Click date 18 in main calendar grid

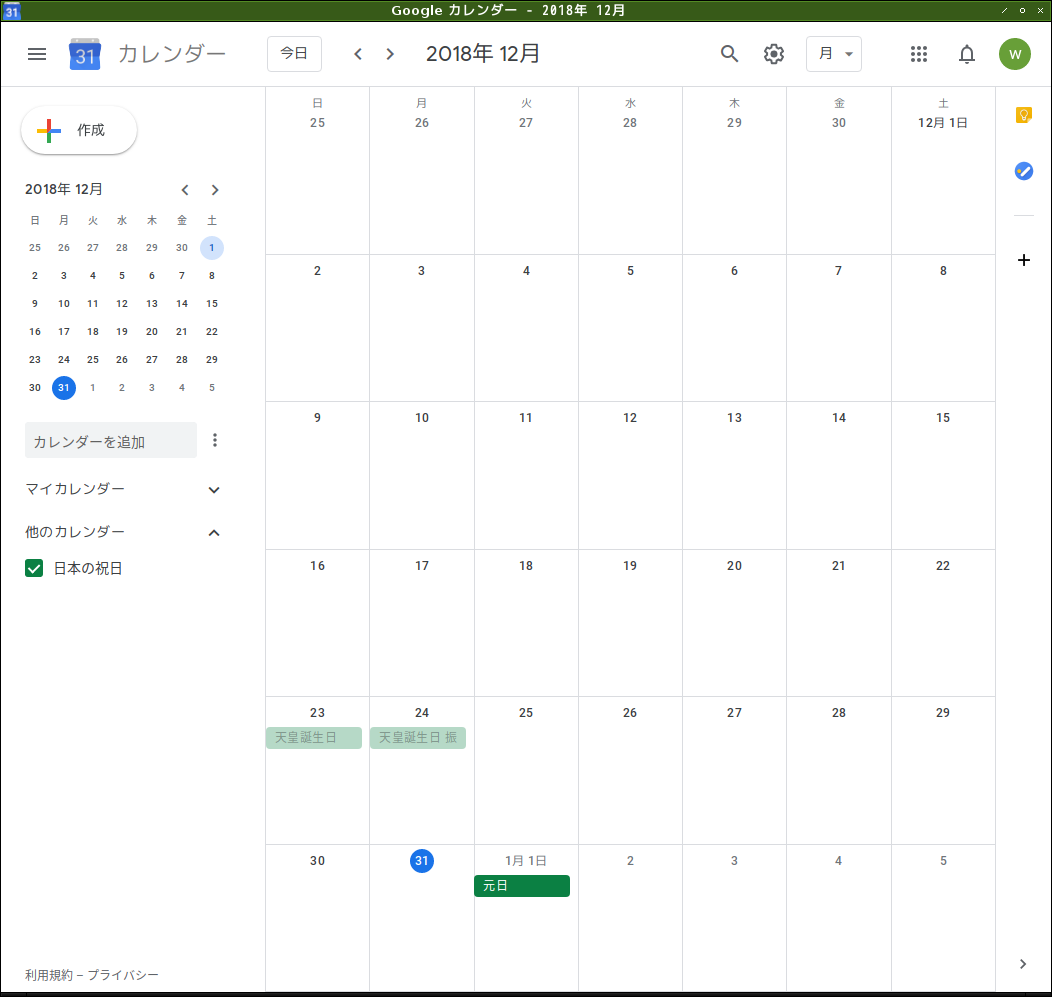(x=526, y=566)
